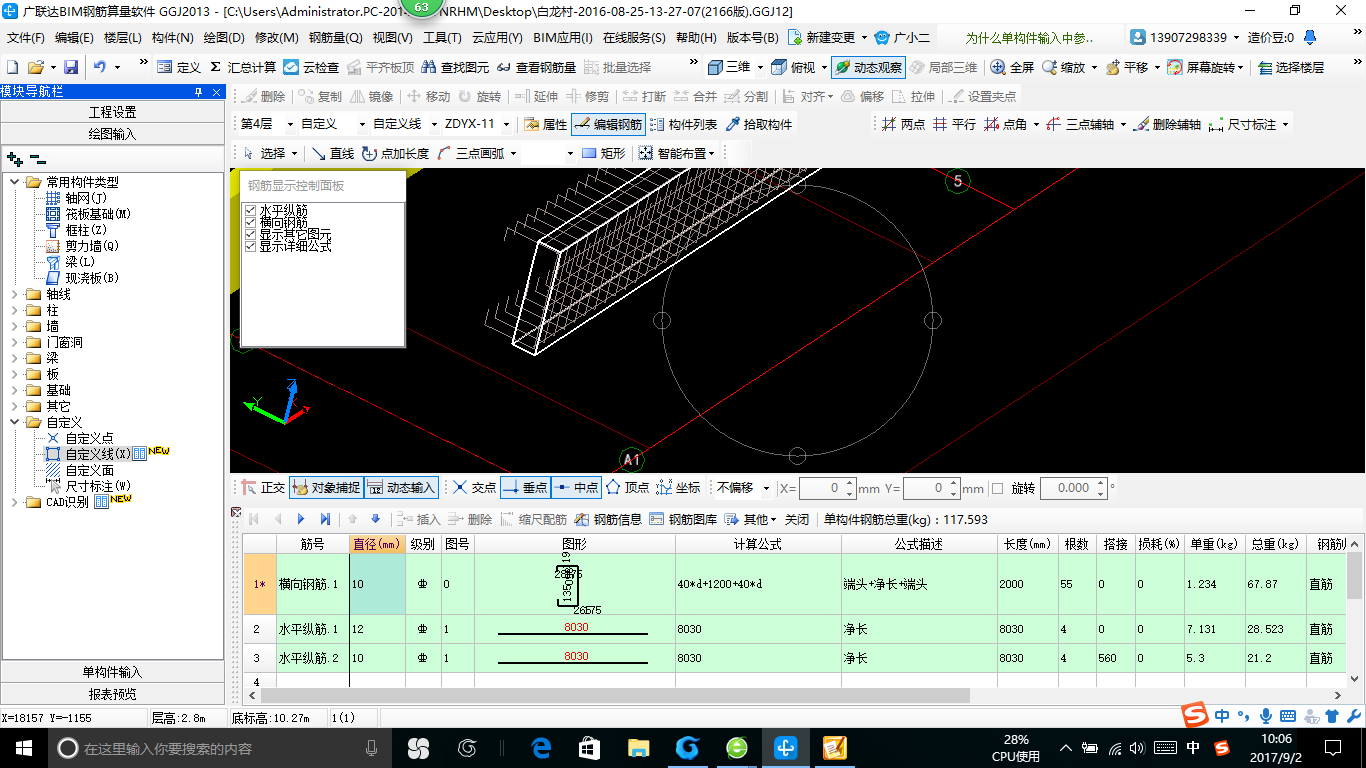The image size is (1366, 768).
Task: Click 全屏 full screen zoom
Action: [1012, 67]
